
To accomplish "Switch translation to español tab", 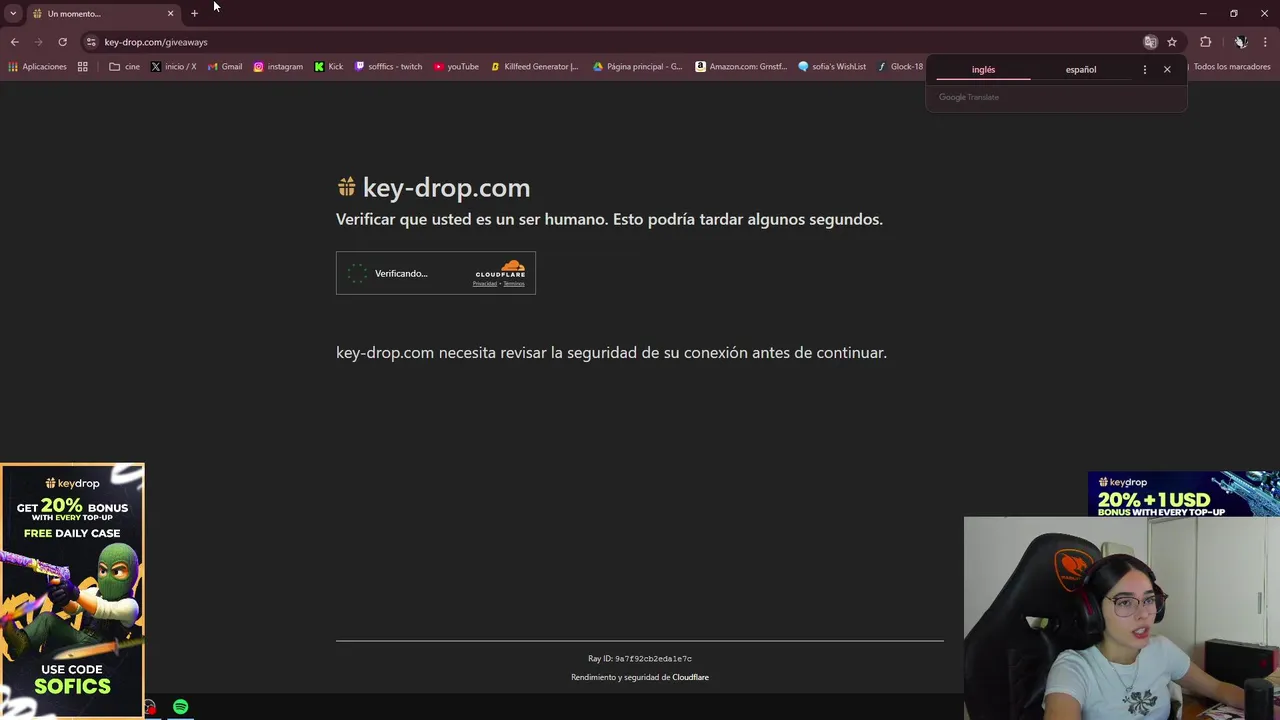I will [1080, 70].
